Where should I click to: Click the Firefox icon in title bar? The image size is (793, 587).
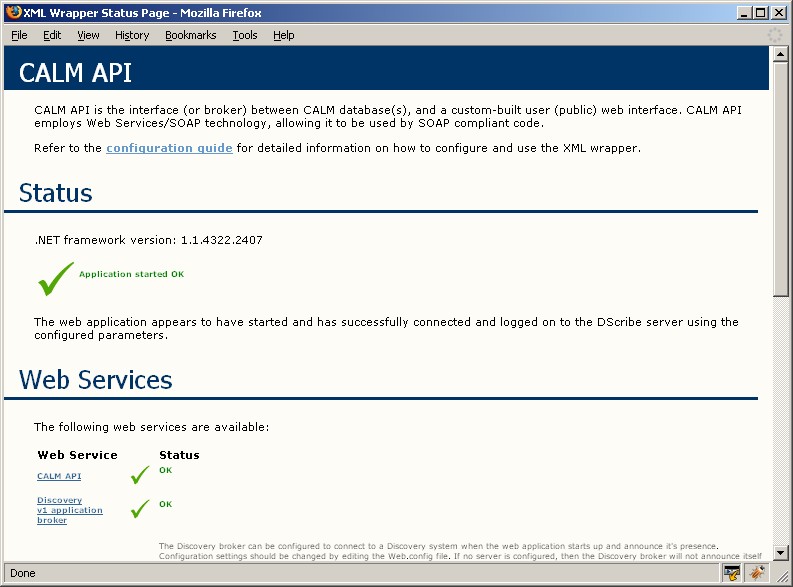14,12
